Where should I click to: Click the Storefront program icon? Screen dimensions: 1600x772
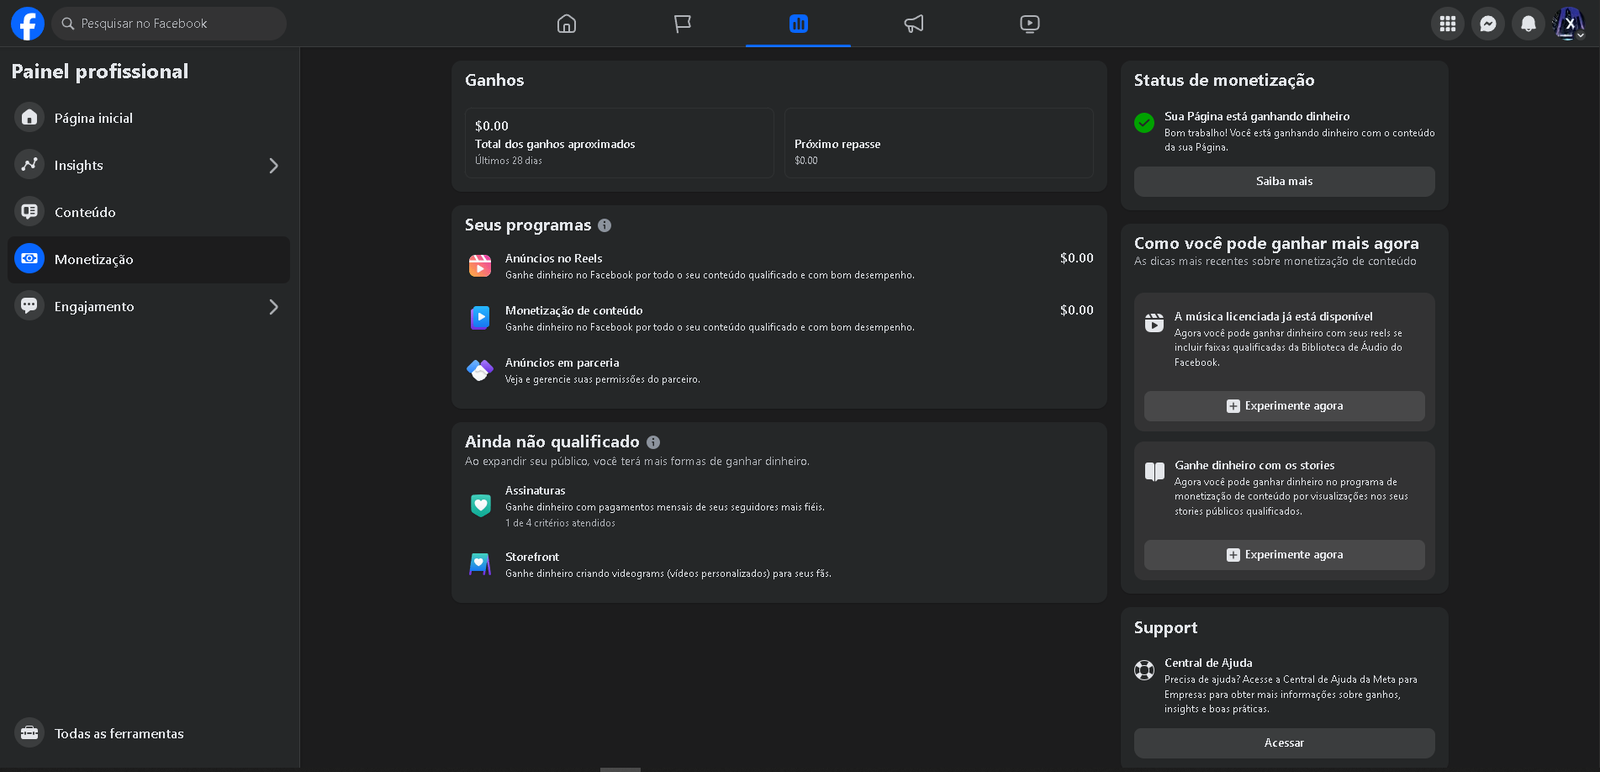pos(480,564)
